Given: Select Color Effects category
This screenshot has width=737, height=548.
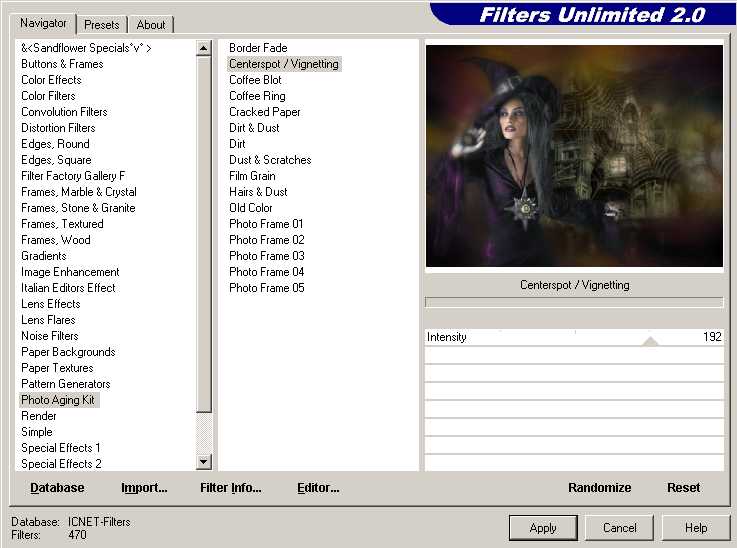Looking at the screenshot, I should point(51,80).
